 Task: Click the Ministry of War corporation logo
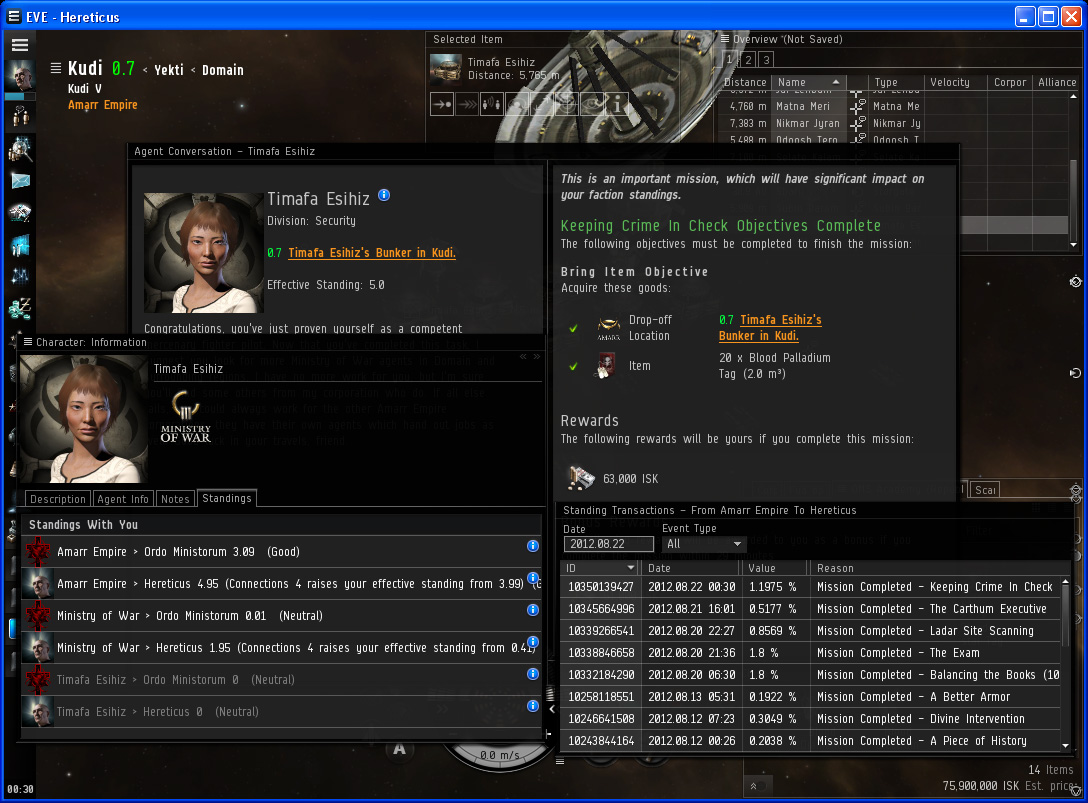[x=185, y=416]
